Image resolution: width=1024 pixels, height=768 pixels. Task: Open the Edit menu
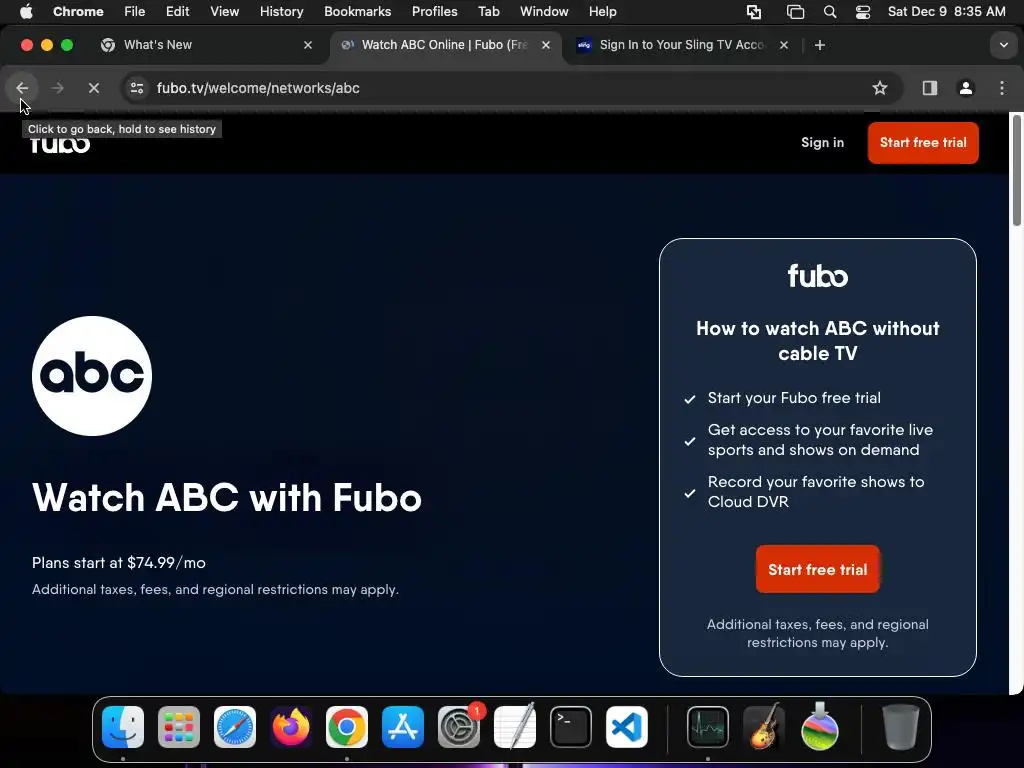177,11
